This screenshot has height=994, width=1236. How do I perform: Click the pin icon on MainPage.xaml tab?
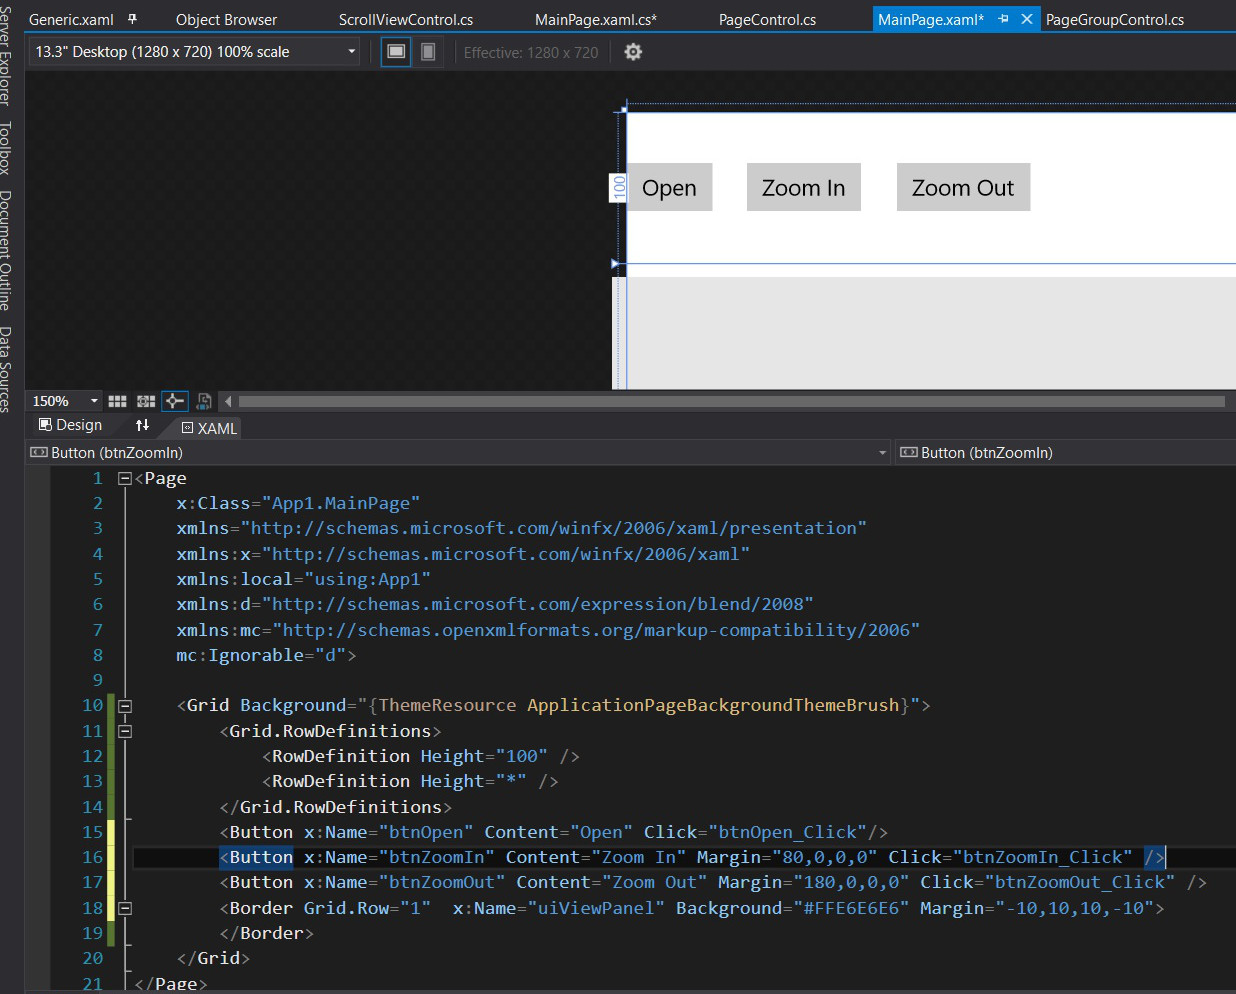tap(1003, 19)
